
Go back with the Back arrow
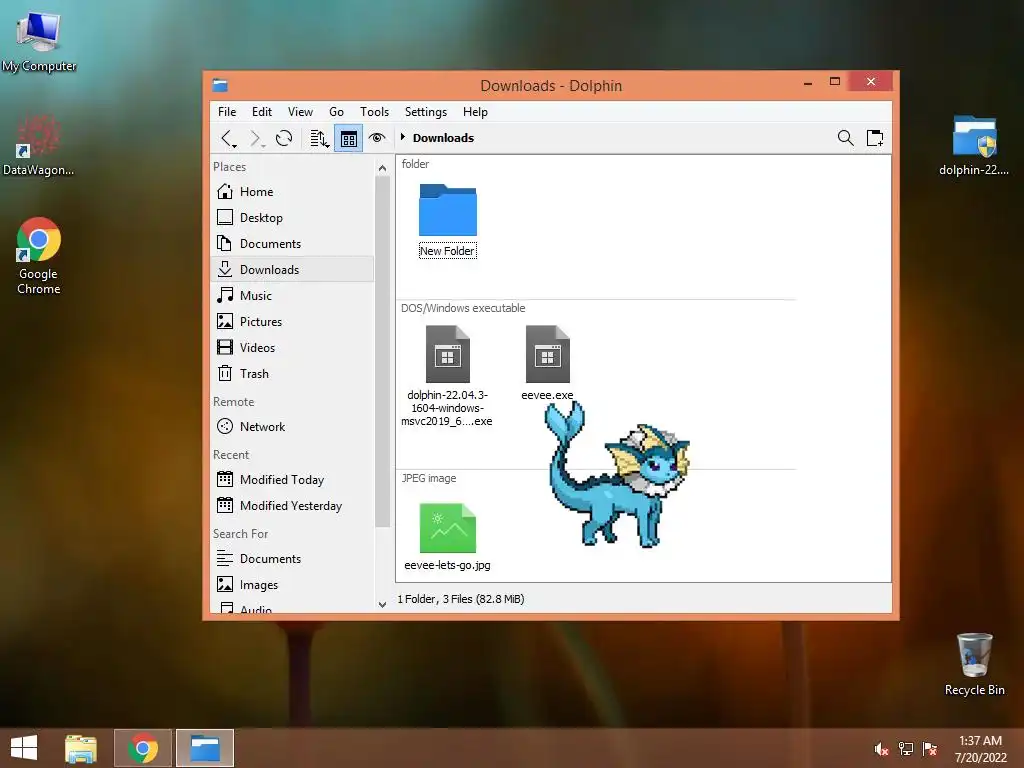coord(228,138)
